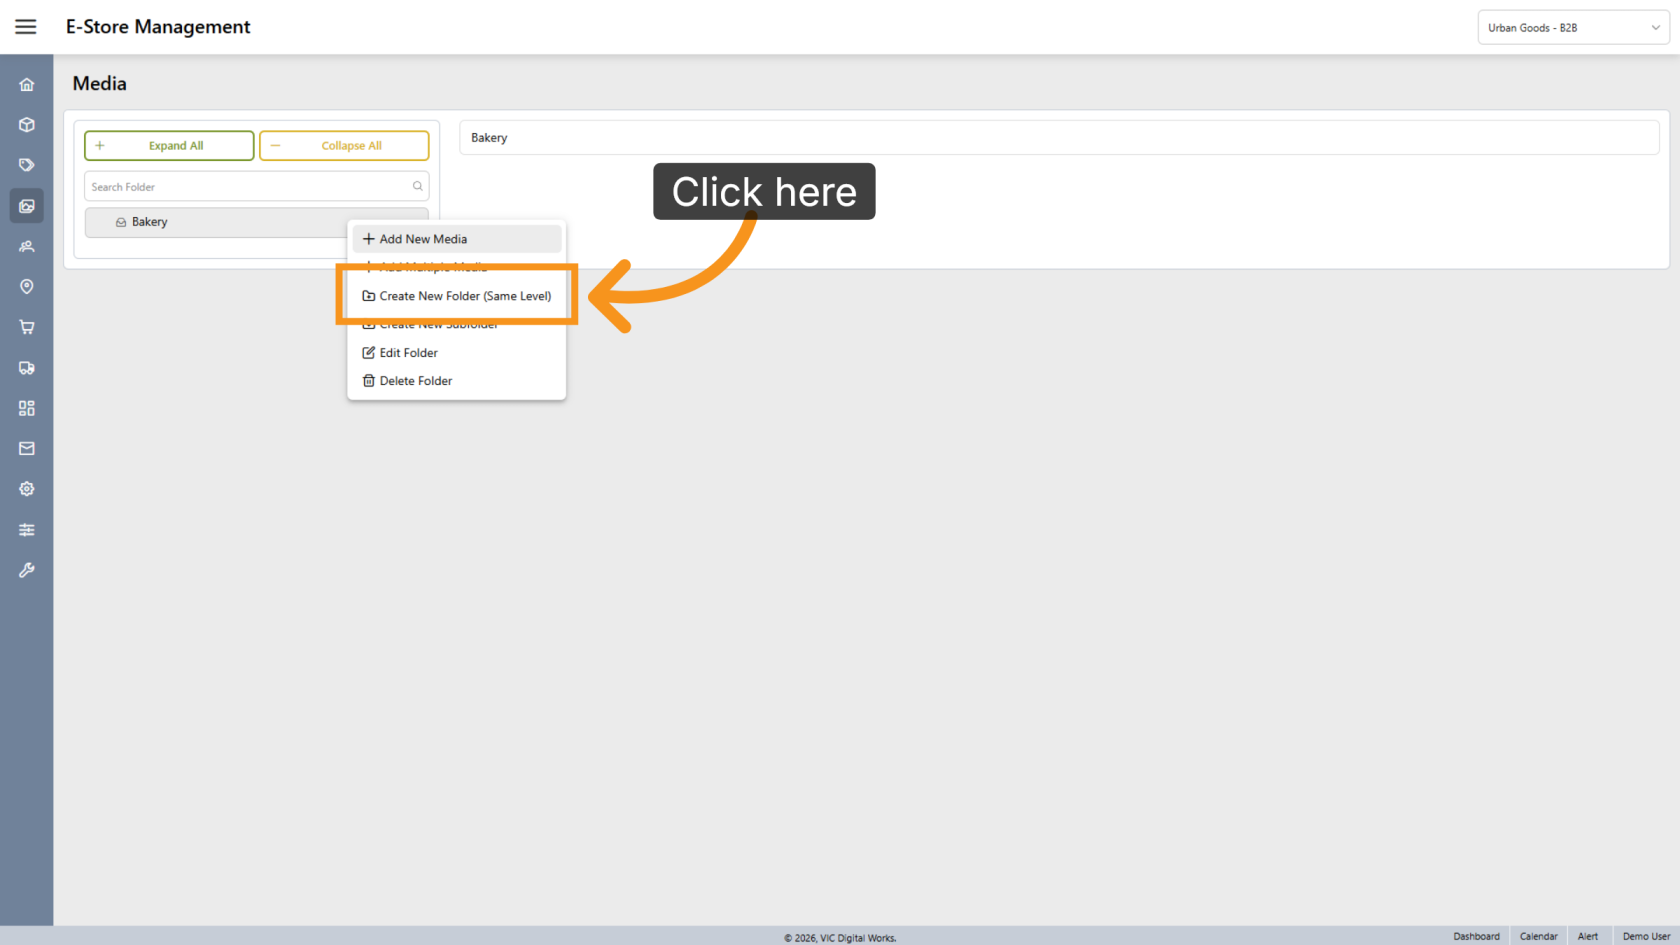The width and height of the screenshot is (1680, 945).
Task: Go to Home in the sidebar
Action: pyautogui.click(x=27, y=85)
